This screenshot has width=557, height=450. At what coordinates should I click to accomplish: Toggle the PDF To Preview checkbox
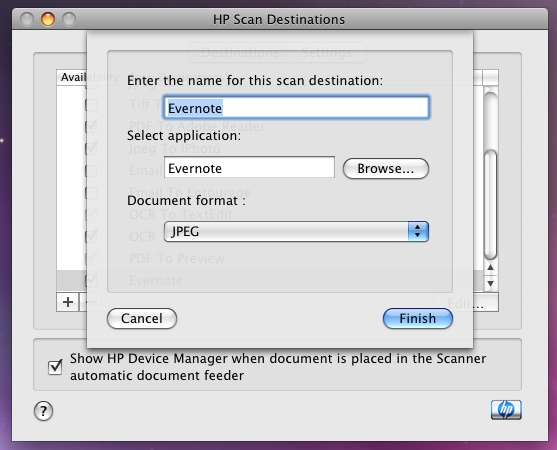91,259
